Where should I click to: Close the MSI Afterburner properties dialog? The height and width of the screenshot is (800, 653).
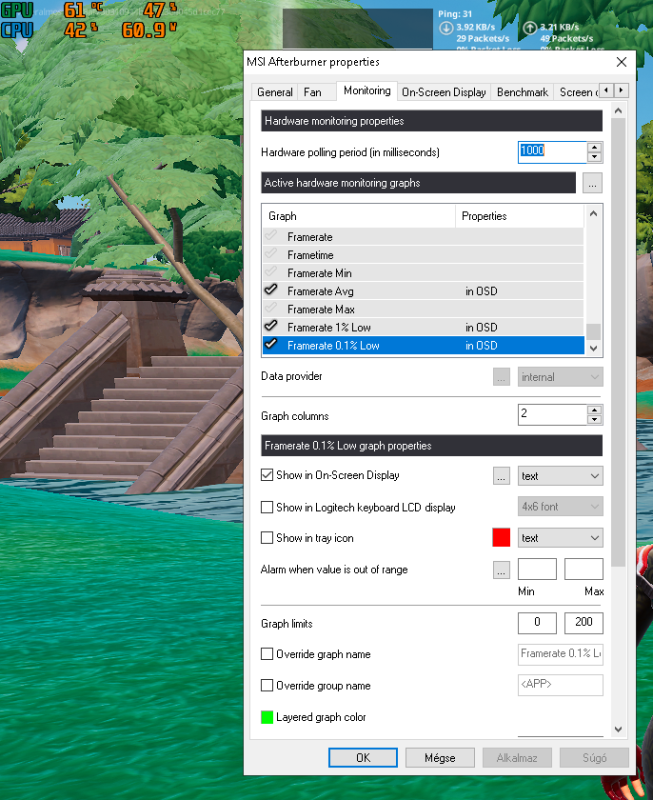pyautogui.click(x=621, y=62)
